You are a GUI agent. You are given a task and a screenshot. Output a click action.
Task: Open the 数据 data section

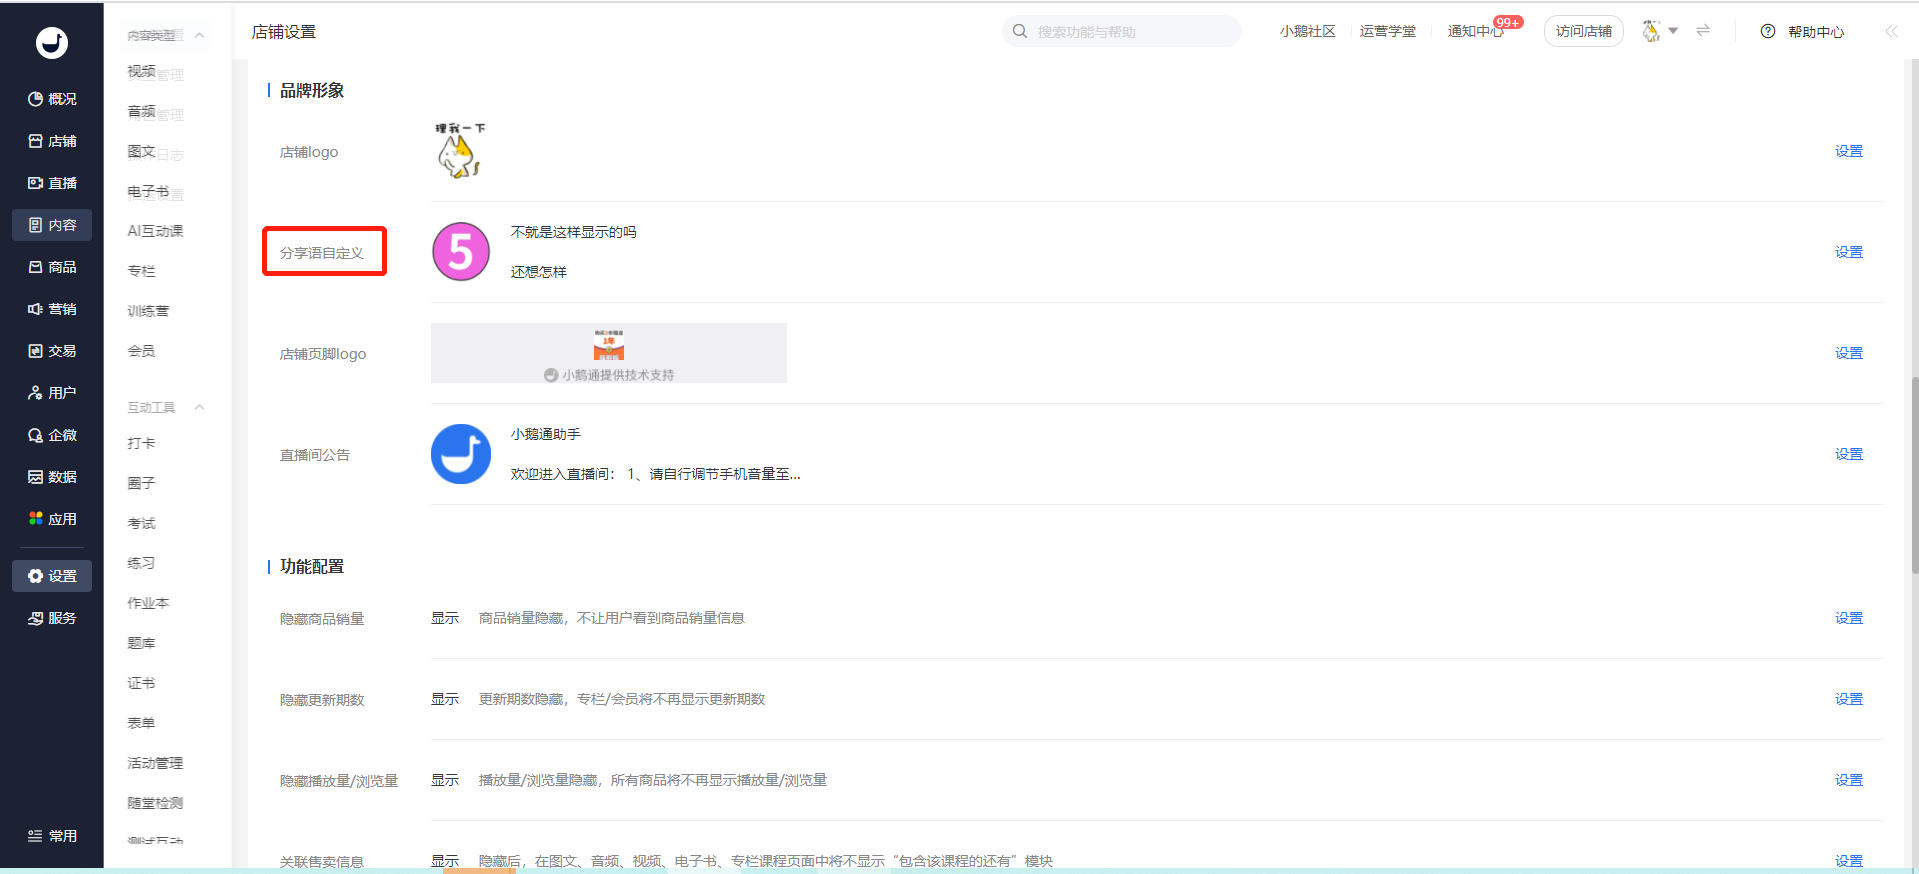pyautogui.click(x=52, y=477)
